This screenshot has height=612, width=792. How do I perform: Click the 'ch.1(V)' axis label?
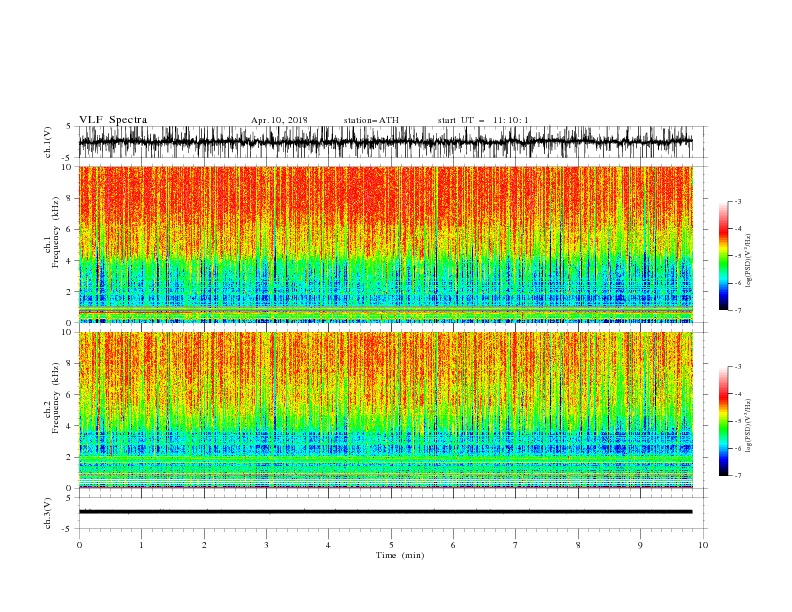click(48, 142)
